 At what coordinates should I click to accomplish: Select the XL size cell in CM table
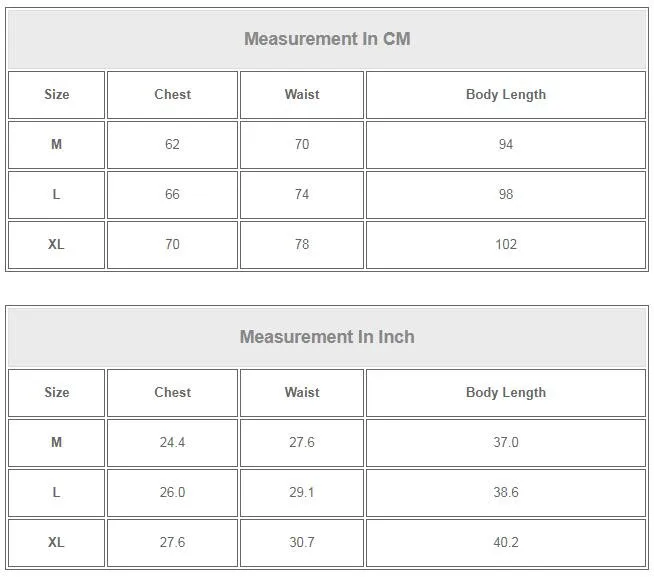(x=56, y=245)
